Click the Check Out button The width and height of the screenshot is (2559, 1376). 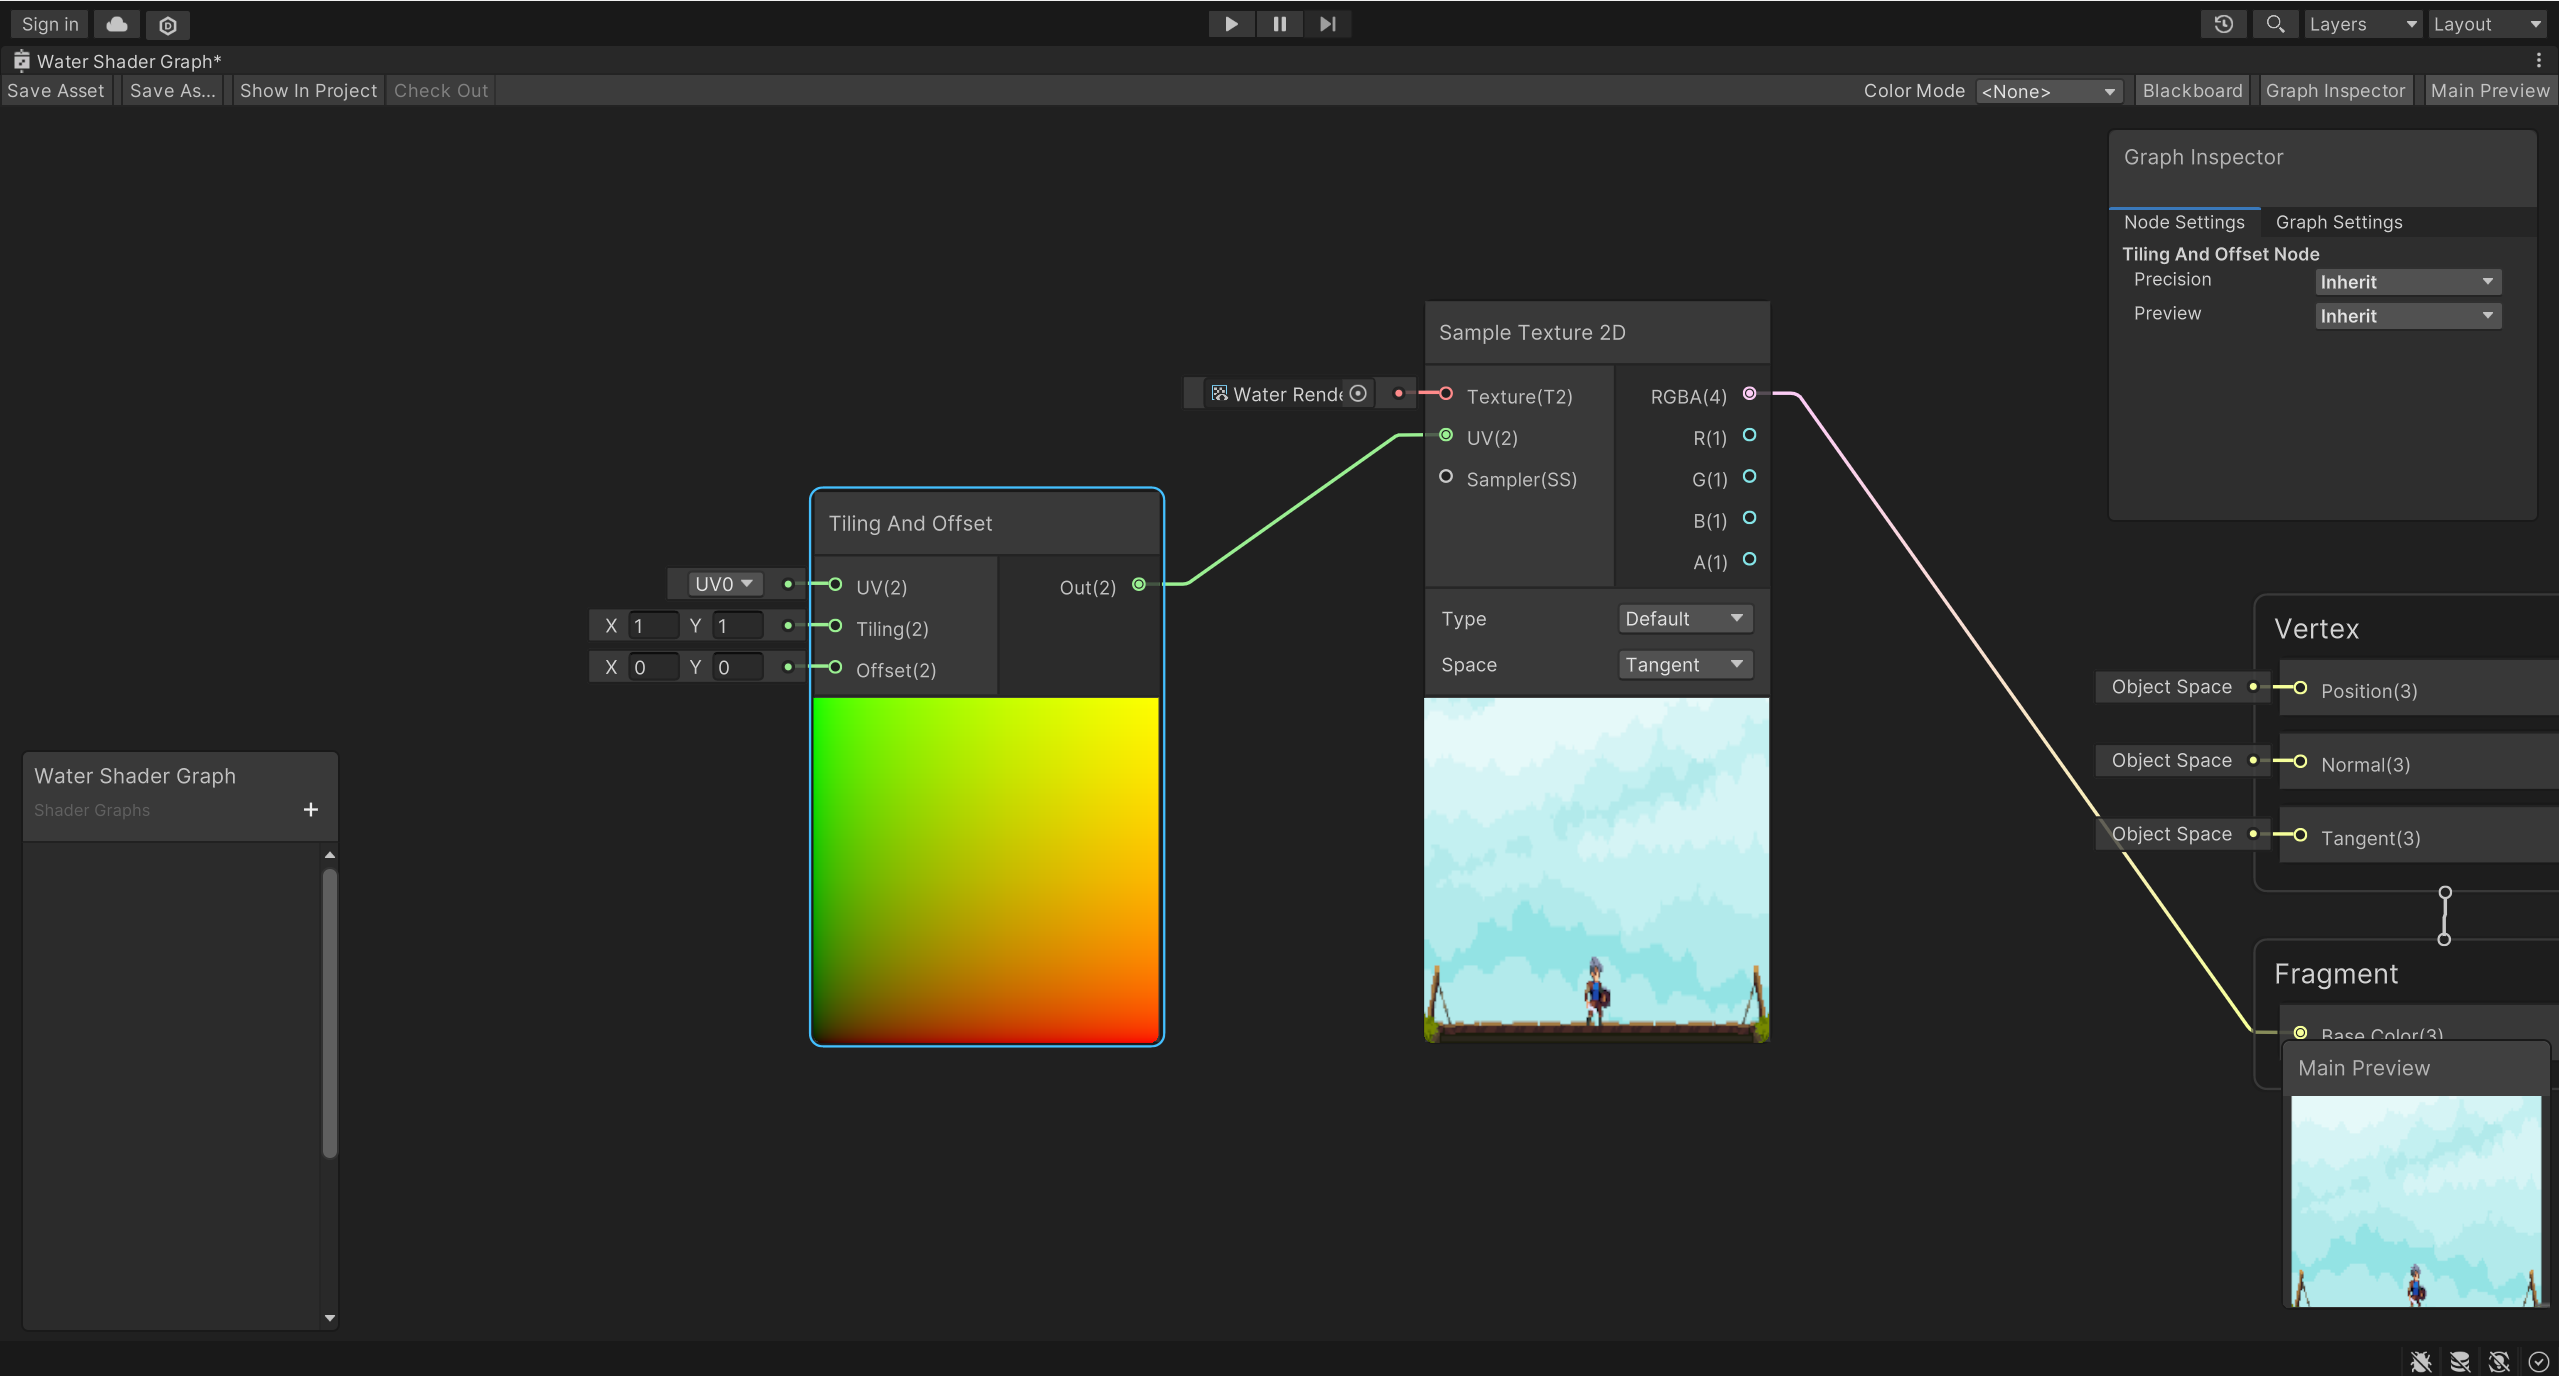click(441, 91)
